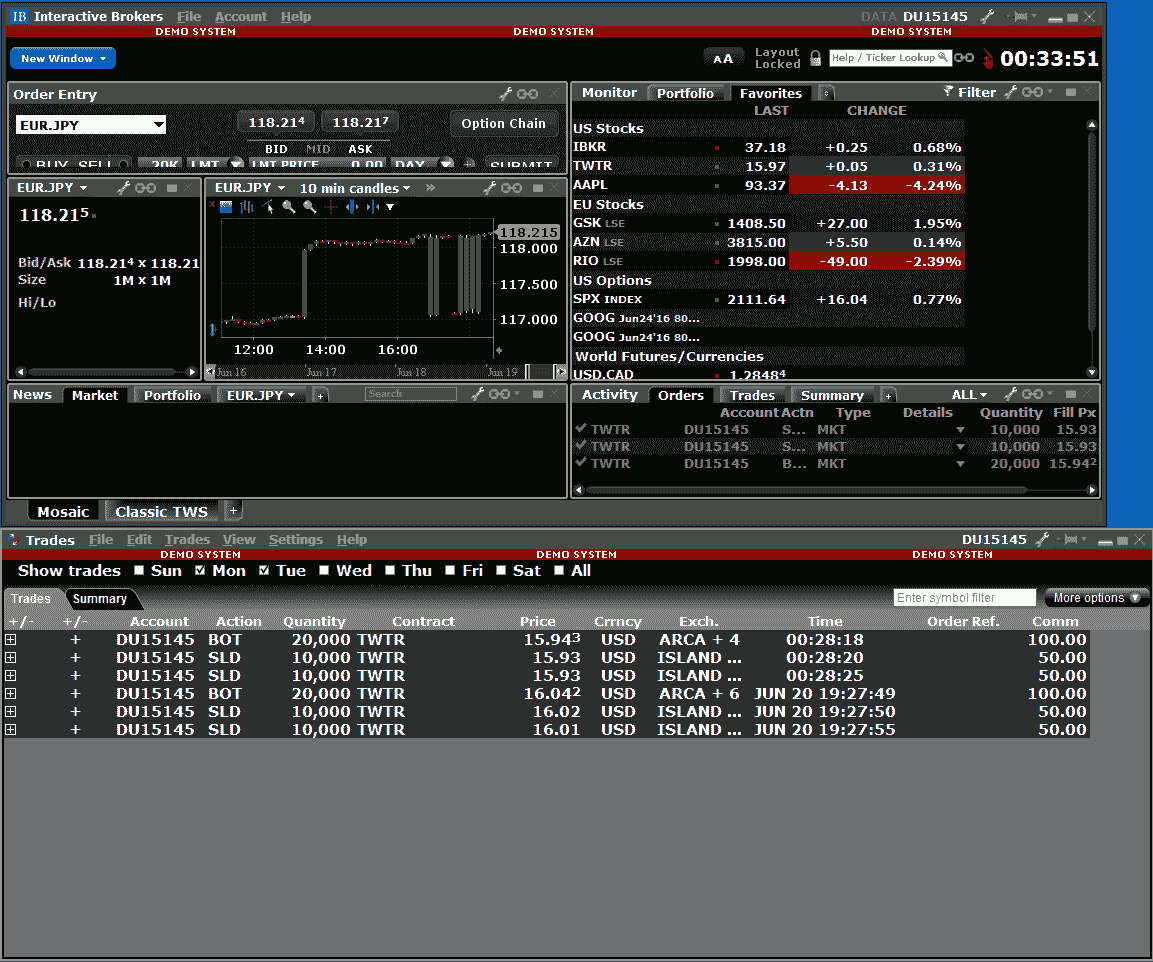Click the Layout Locked padlock icon
The width and height of the screenshot is (1153, 962).
click(x=815, y=58)
